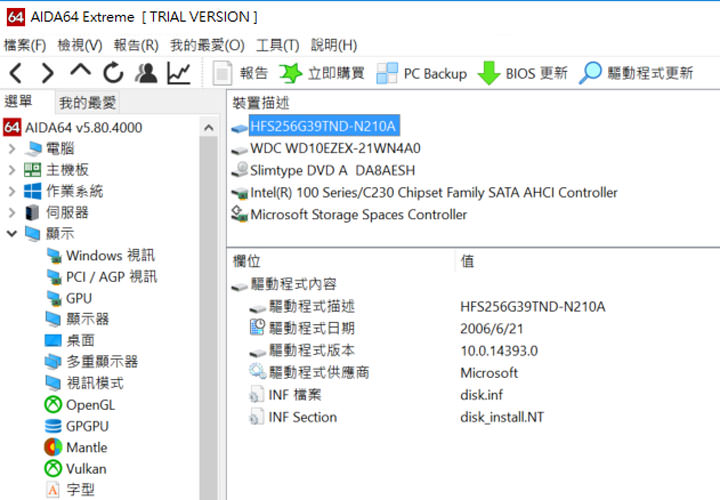Viewport: 720px width, 500px height.
Task: Expand the 作業系統 tree node
Action: 12,191
